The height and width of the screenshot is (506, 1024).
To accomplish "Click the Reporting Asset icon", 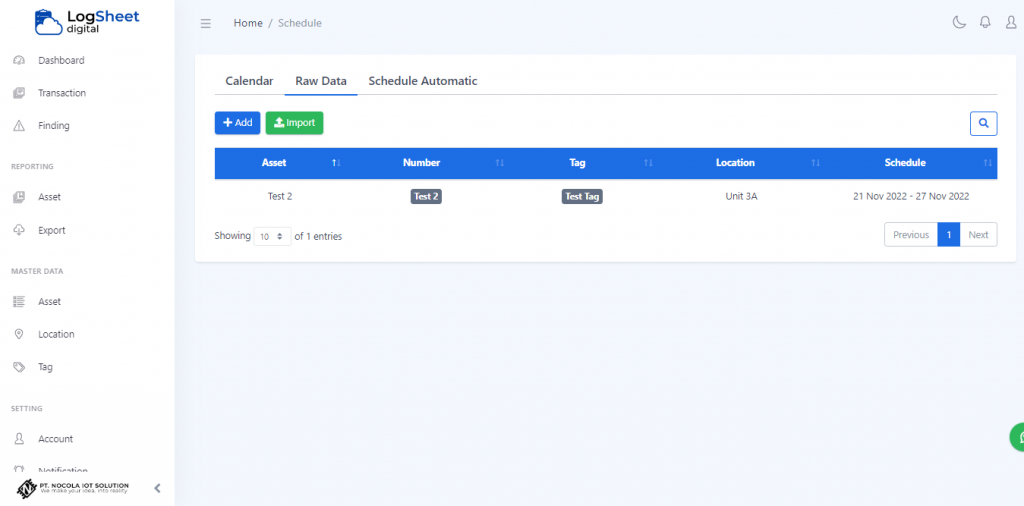I will click(x=19, y=197).
